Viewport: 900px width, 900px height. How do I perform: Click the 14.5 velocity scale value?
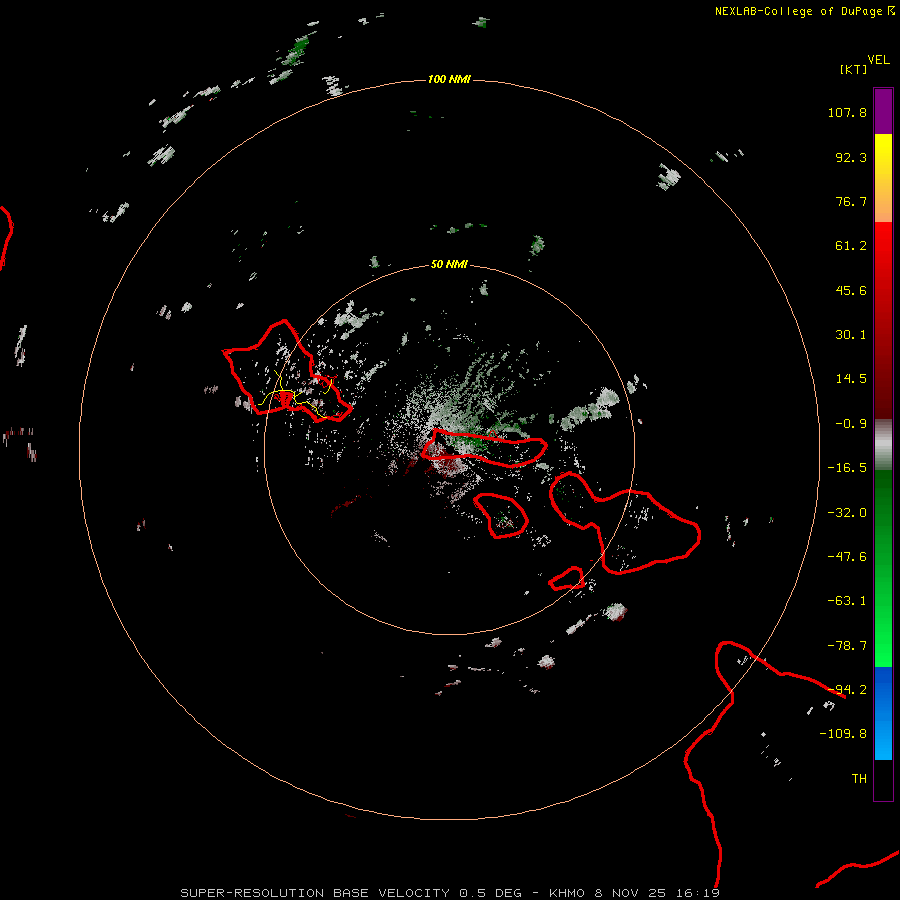[851, 379]
